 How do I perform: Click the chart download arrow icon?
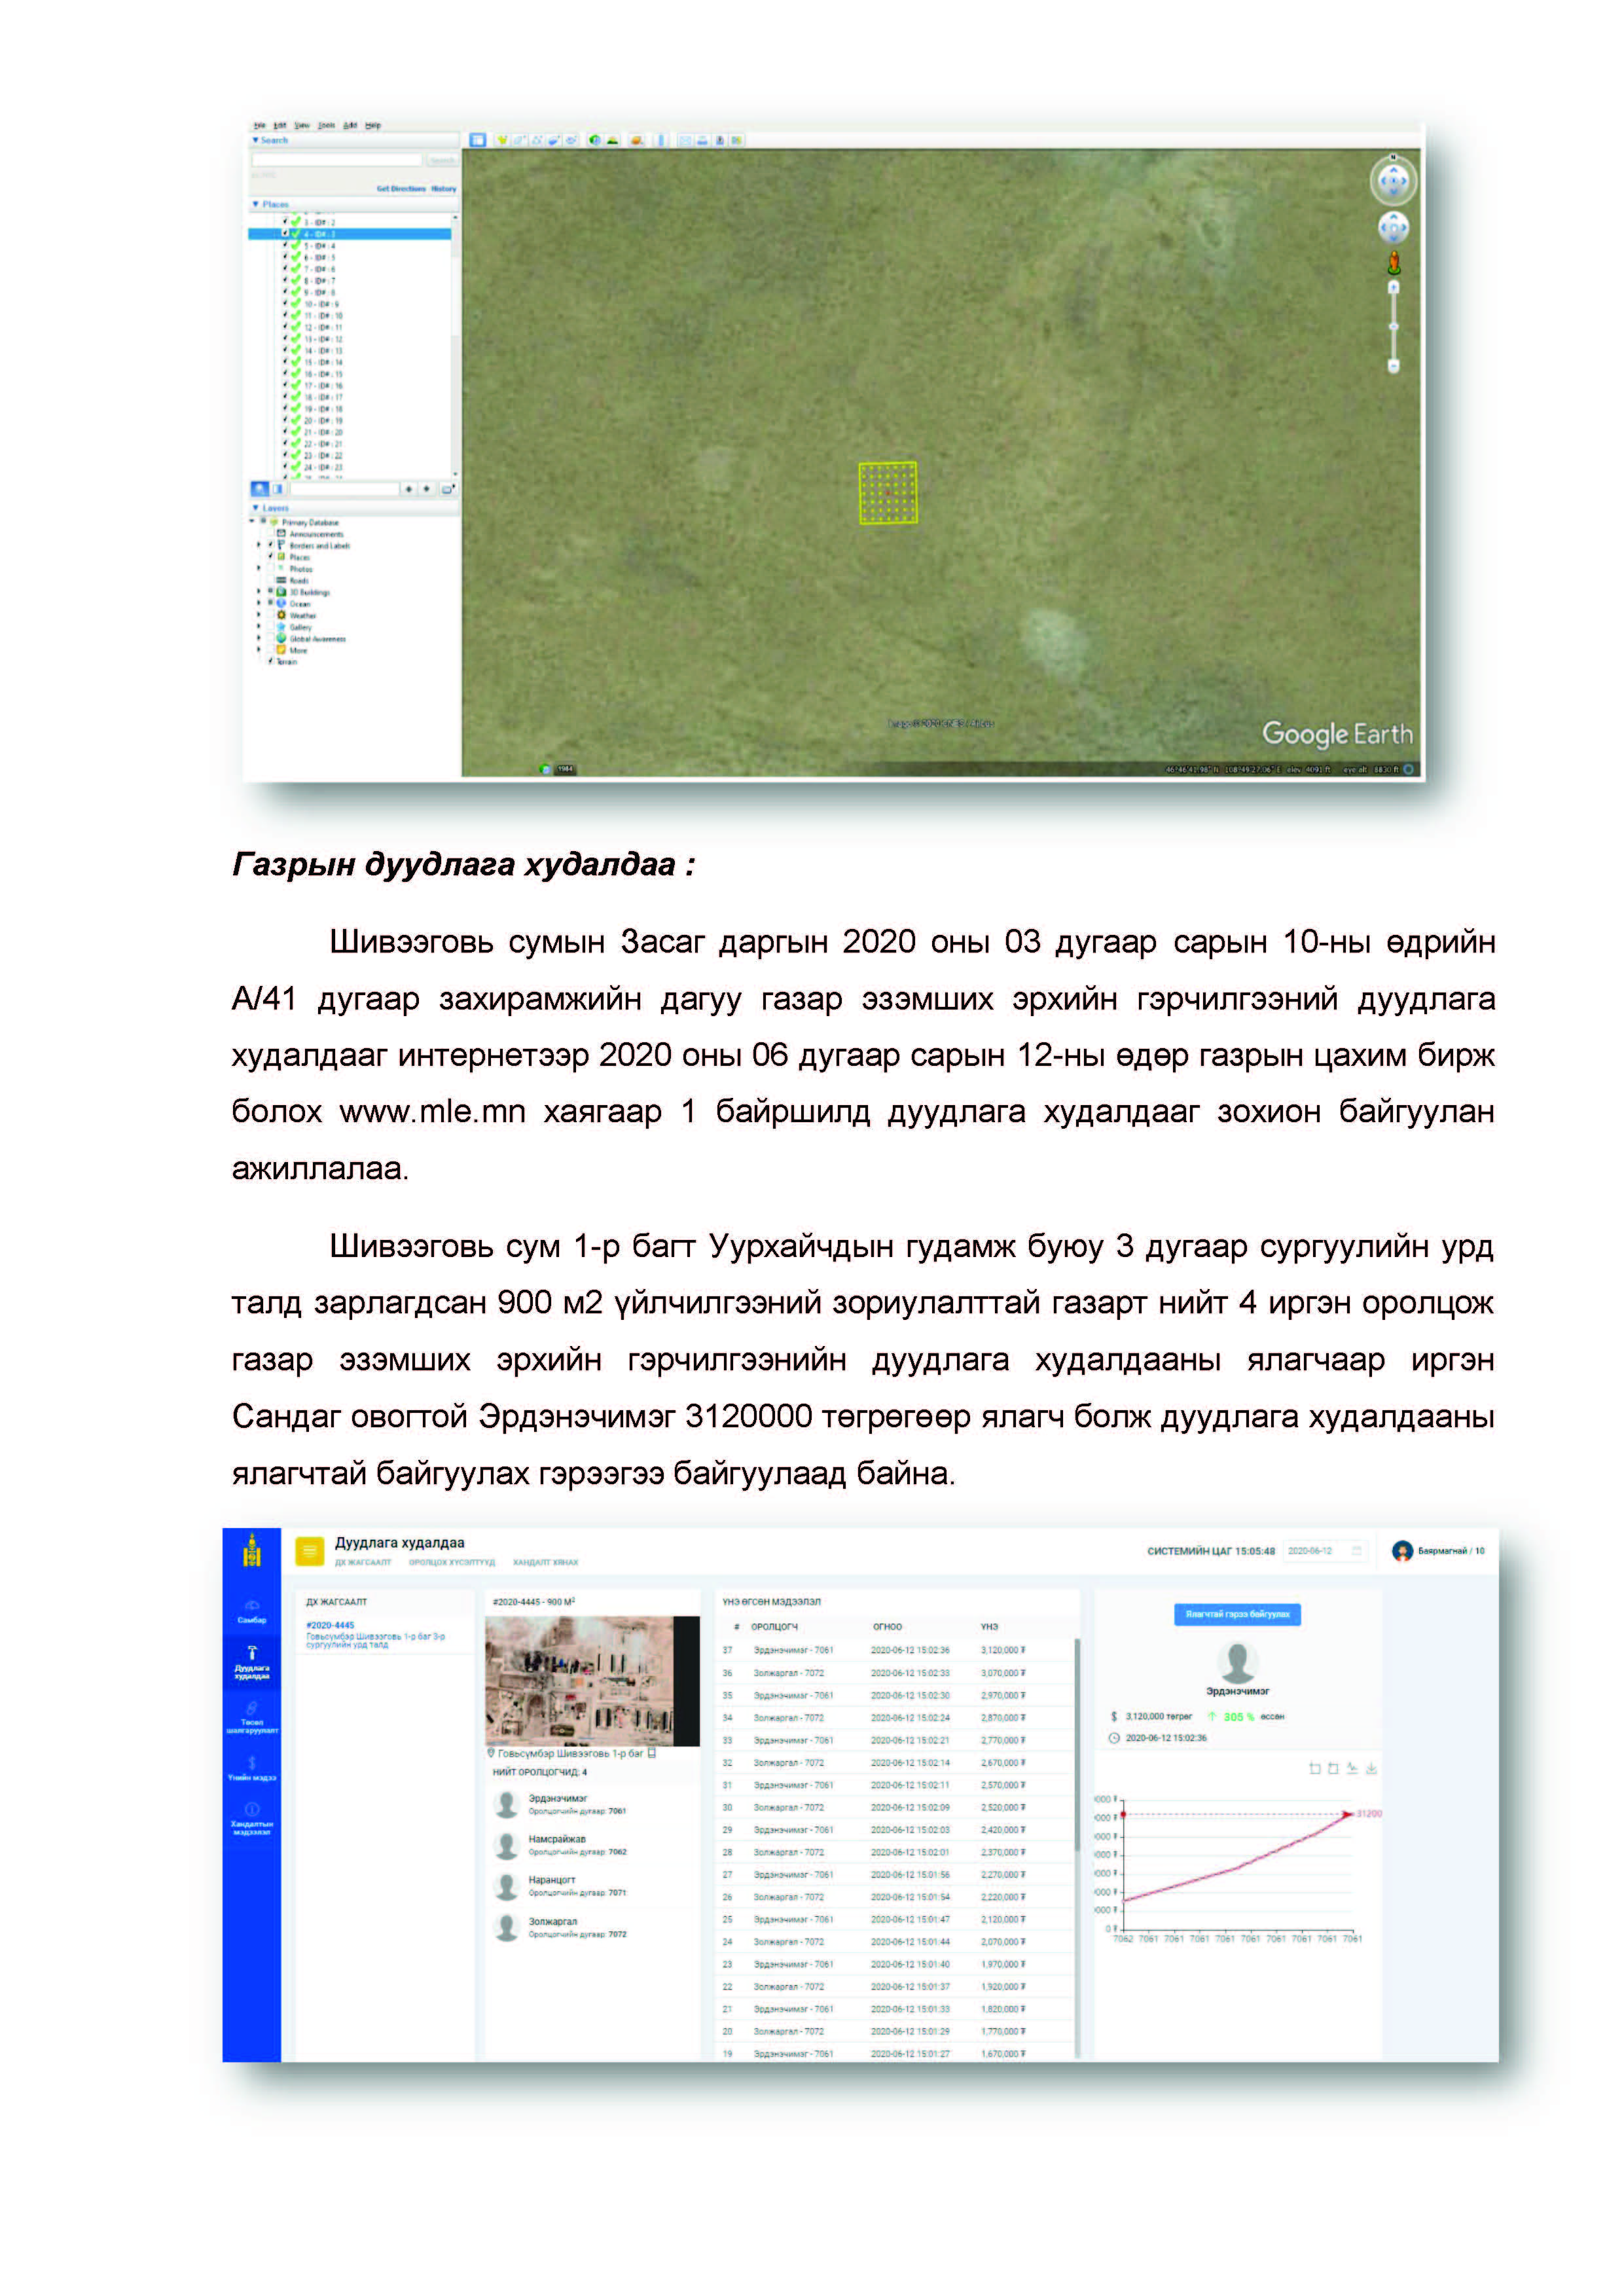coord(1372,1768)
